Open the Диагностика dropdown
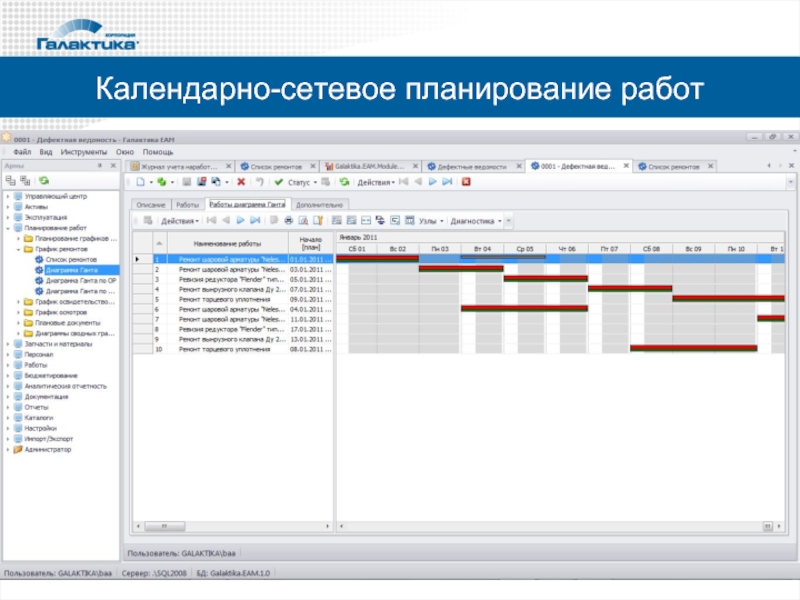Viewport: 800px width, 600px height. pyautogui.click(x=476, y=221)
